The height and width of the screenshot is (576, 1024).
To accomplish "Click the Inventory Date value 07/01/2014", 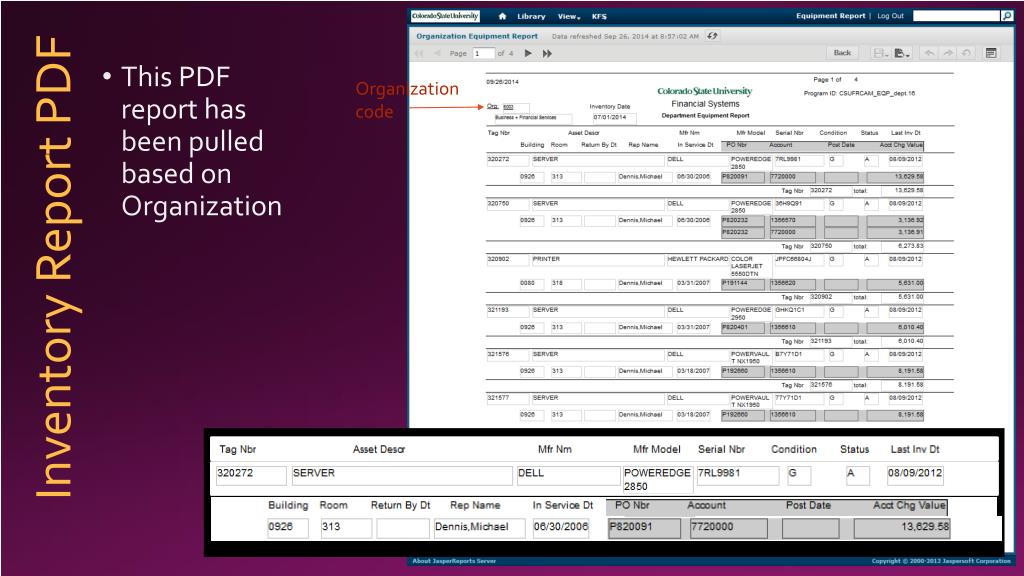I will coord(613,118).
